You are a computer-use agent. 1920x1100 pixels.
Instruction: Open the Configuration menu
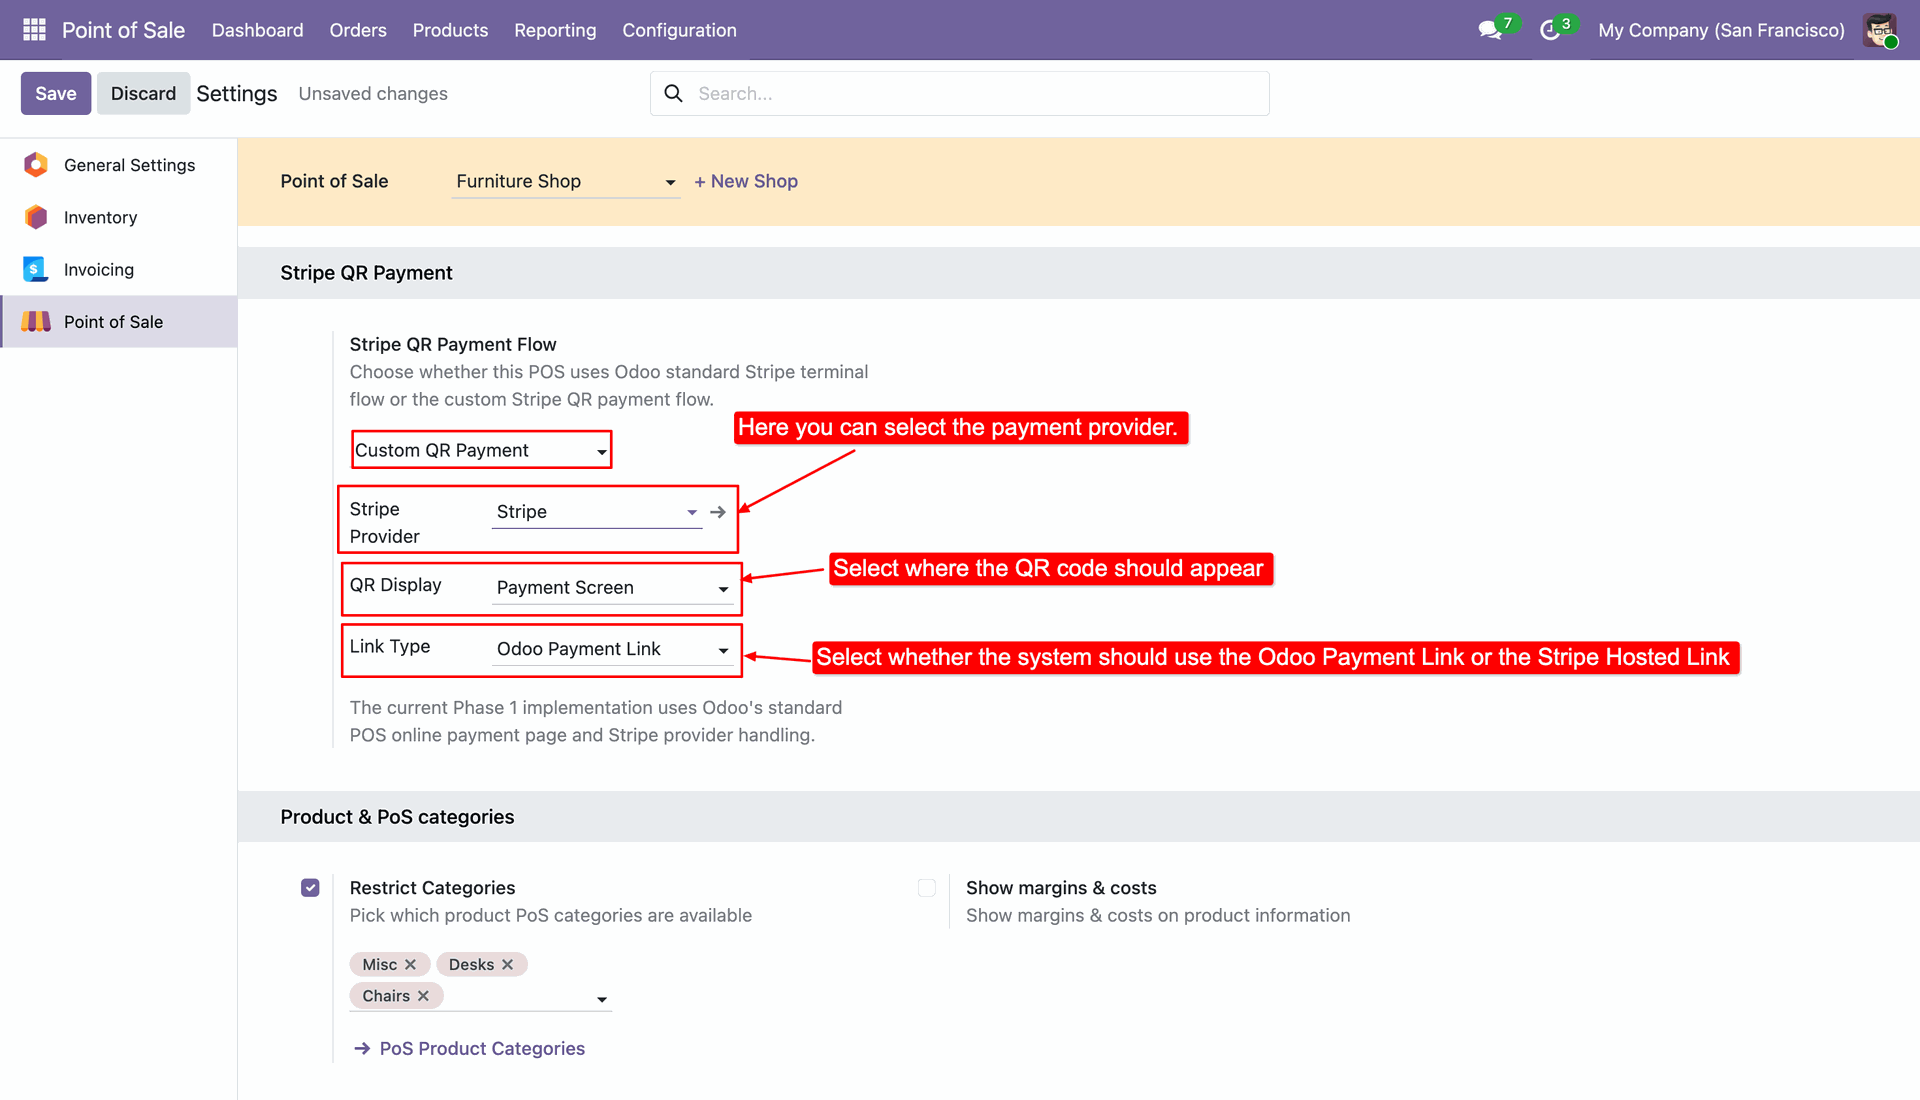[x=679, y=30]
